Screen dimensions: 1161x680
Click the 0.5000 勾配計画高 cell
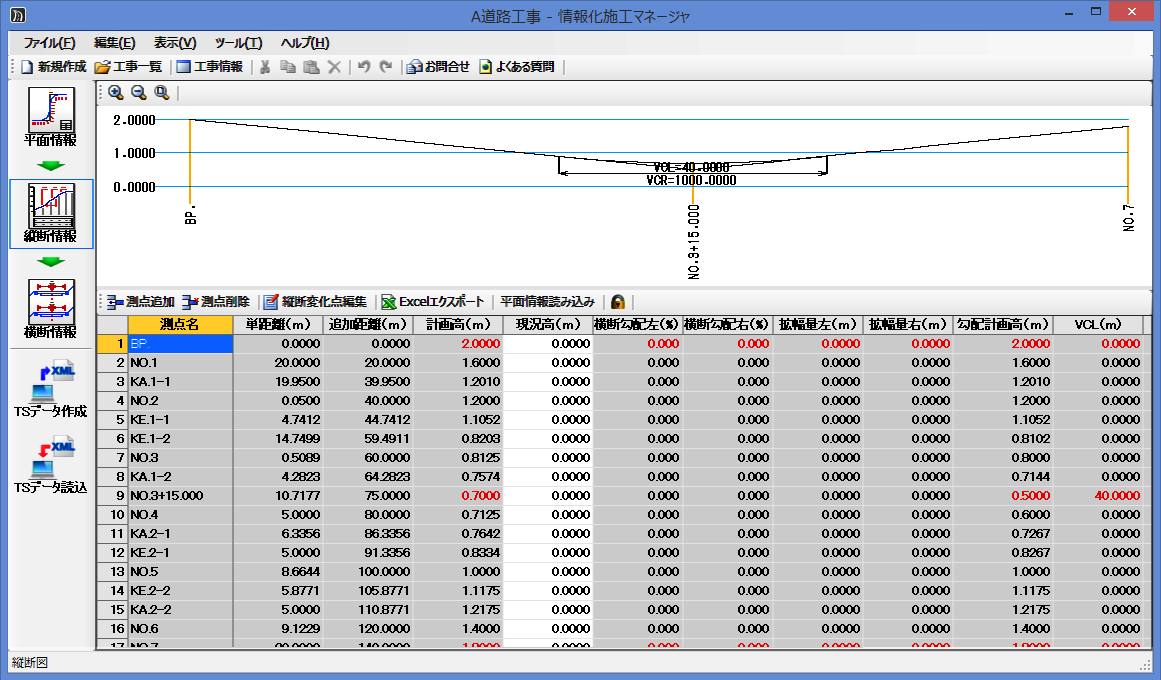(x=1003, y=496)
